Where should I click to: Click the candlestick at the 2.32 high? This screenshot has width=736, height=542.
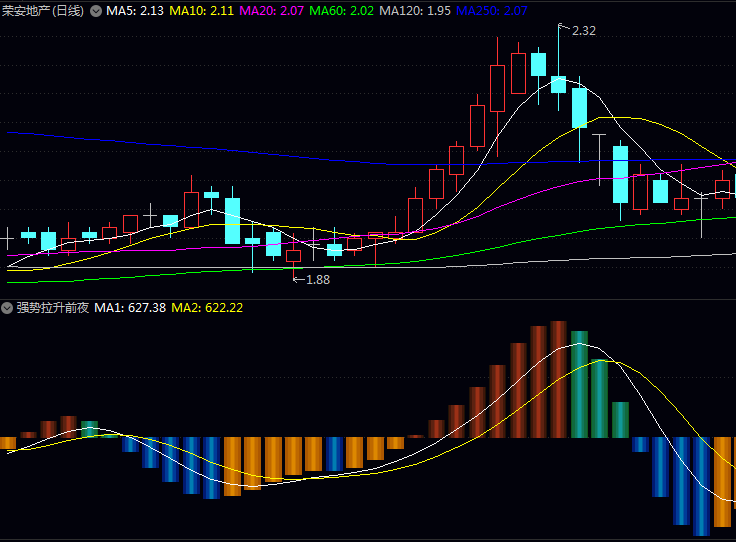click(x=559, y=84)
